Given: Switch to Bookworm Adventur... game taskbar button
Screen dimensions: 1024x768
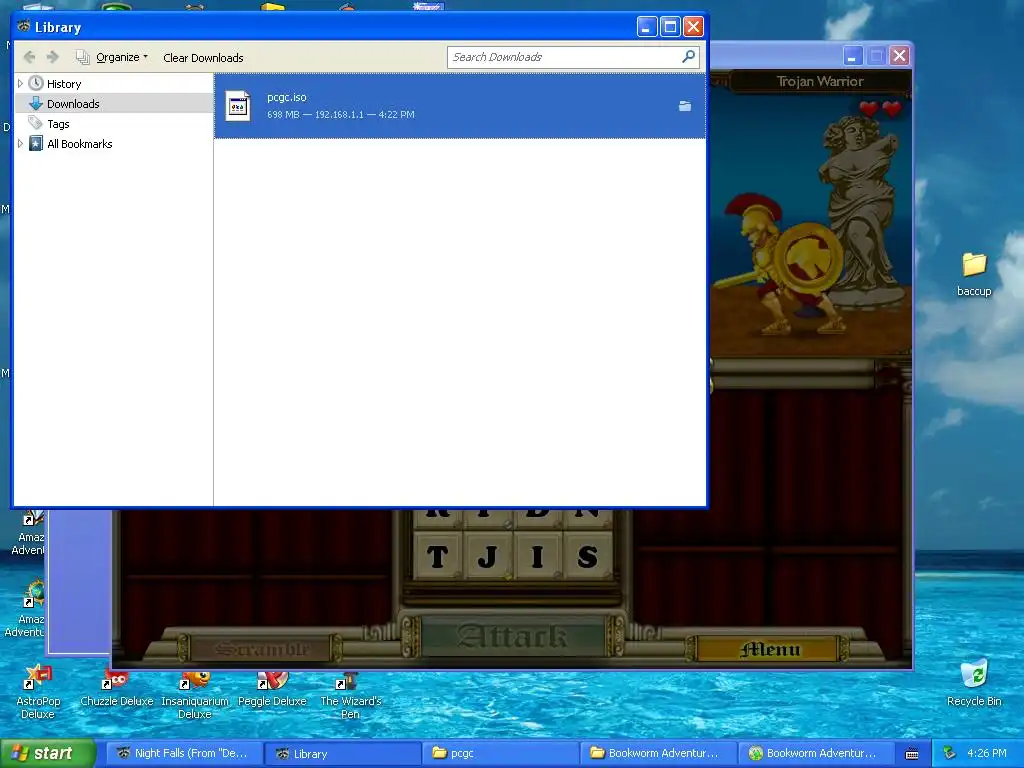Looking at the screenshot, I should 816,753.
